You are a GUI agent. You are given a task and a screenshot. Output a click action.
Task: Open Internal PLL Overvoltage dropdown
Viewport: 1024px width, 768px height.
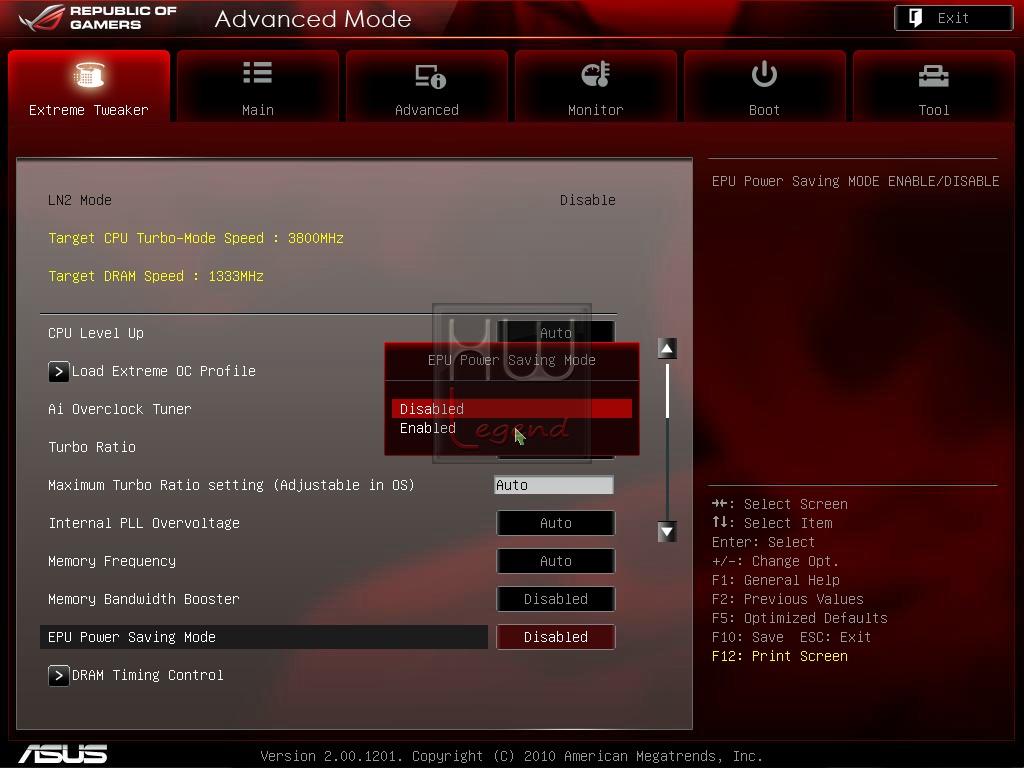coord(556,523)
